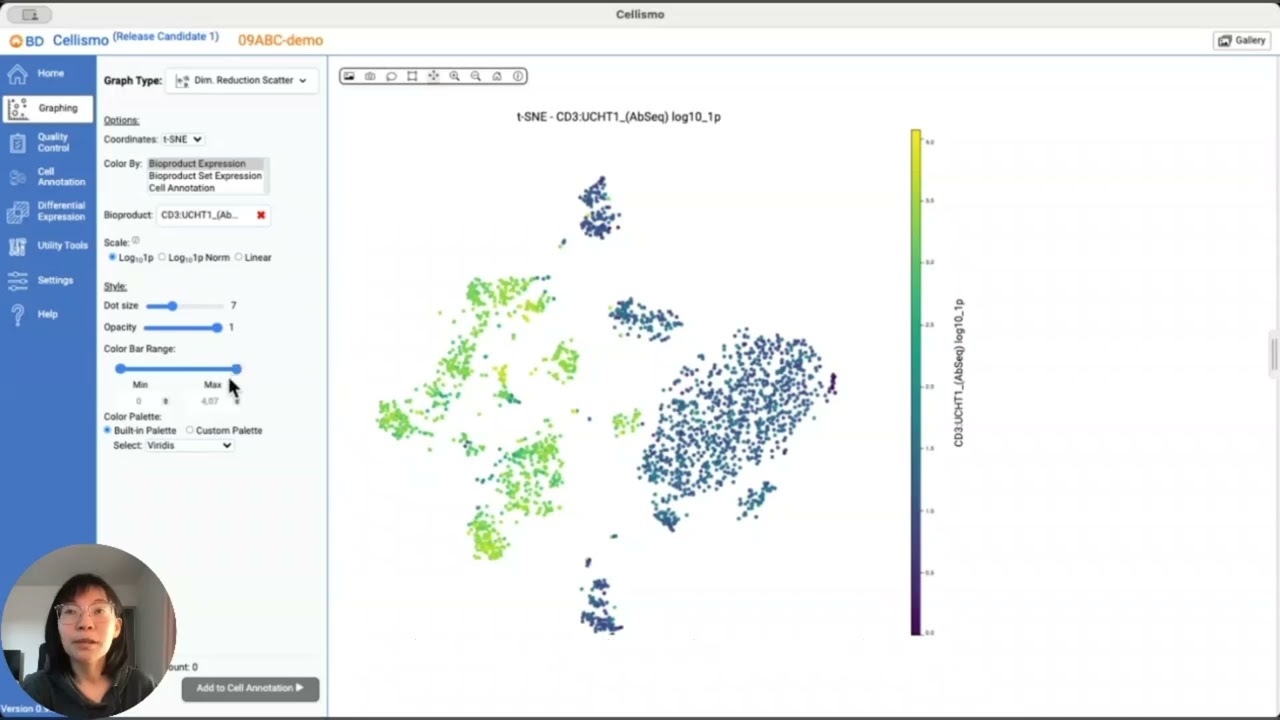The width and height of the screenshot is (1280, 720).
Task: Click the Differential Expression sidebar icon
Action: pyautogui.click(x=17, y=211)
